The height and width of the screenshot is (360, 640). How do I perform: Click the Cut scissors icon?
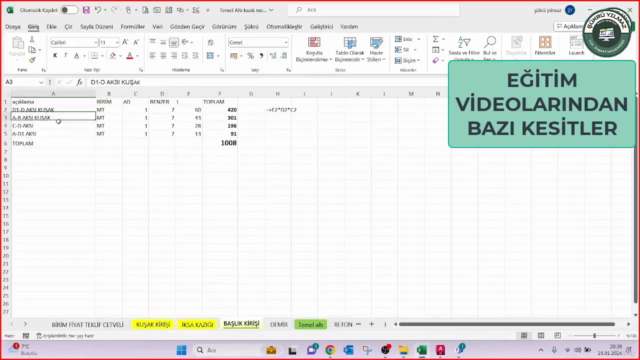click(x=32, y=40)
